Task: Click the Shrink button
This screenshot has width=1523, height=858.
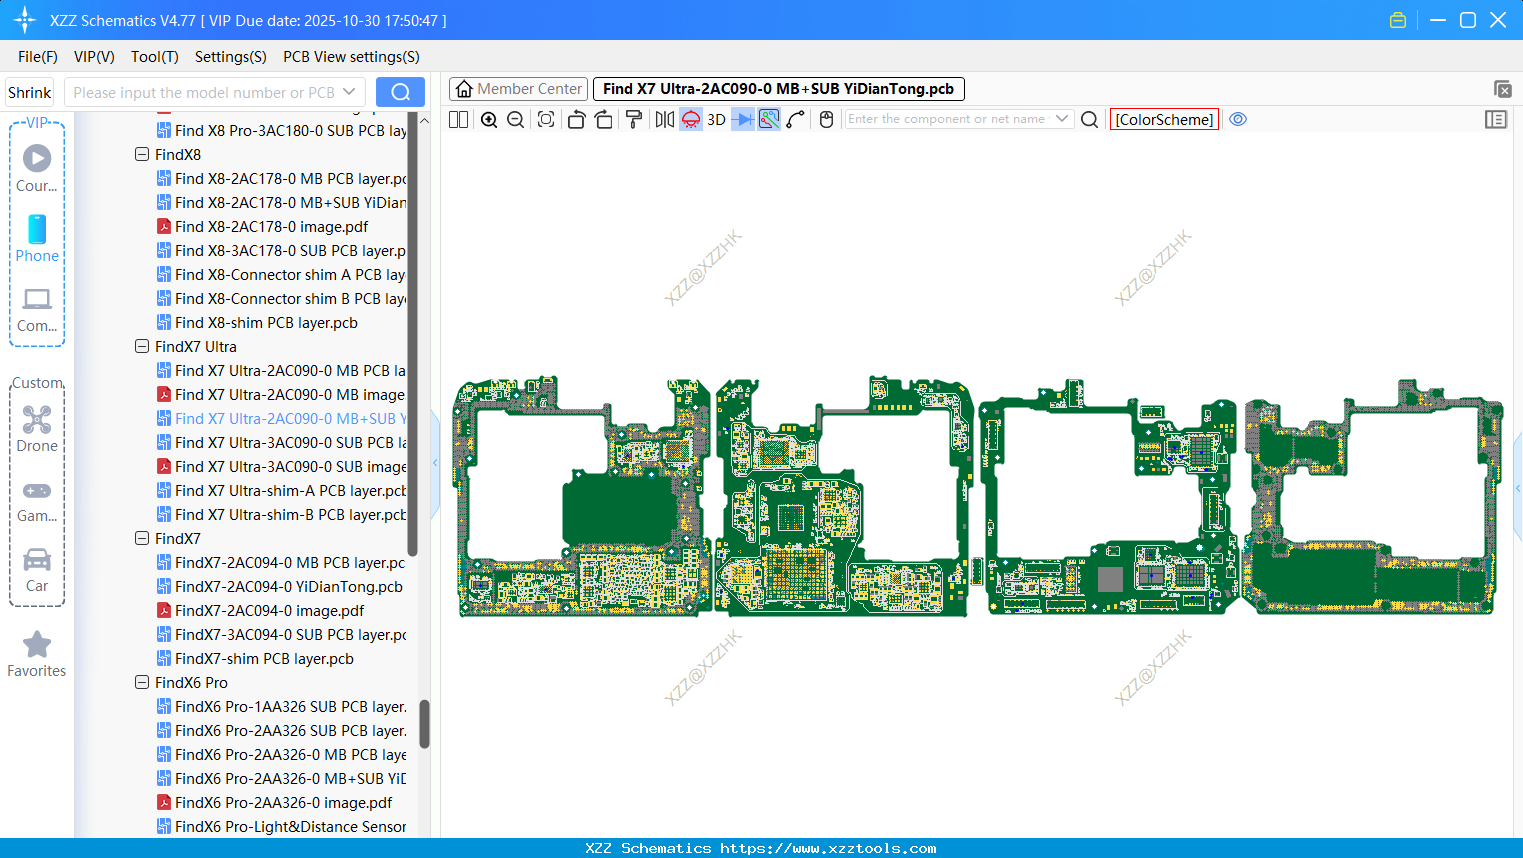Action: coord(30,92)
